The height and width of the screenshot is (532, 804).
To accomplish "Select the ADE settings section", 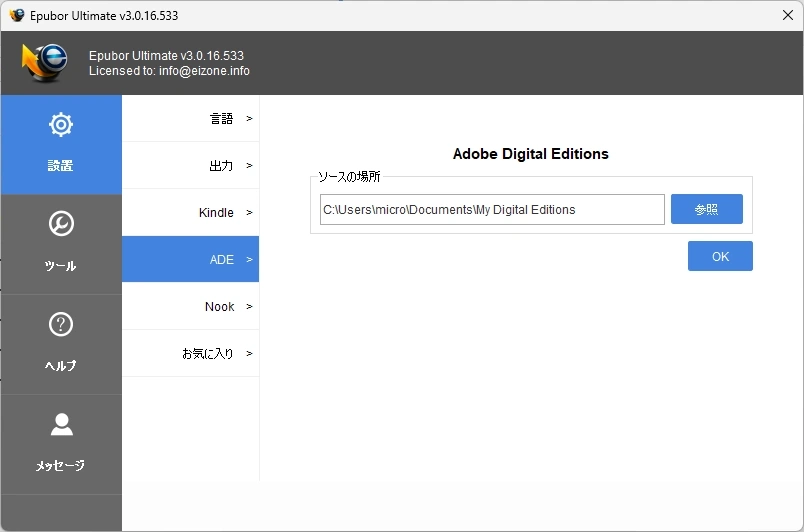I will pyautogui.click(x=190, y=259).
